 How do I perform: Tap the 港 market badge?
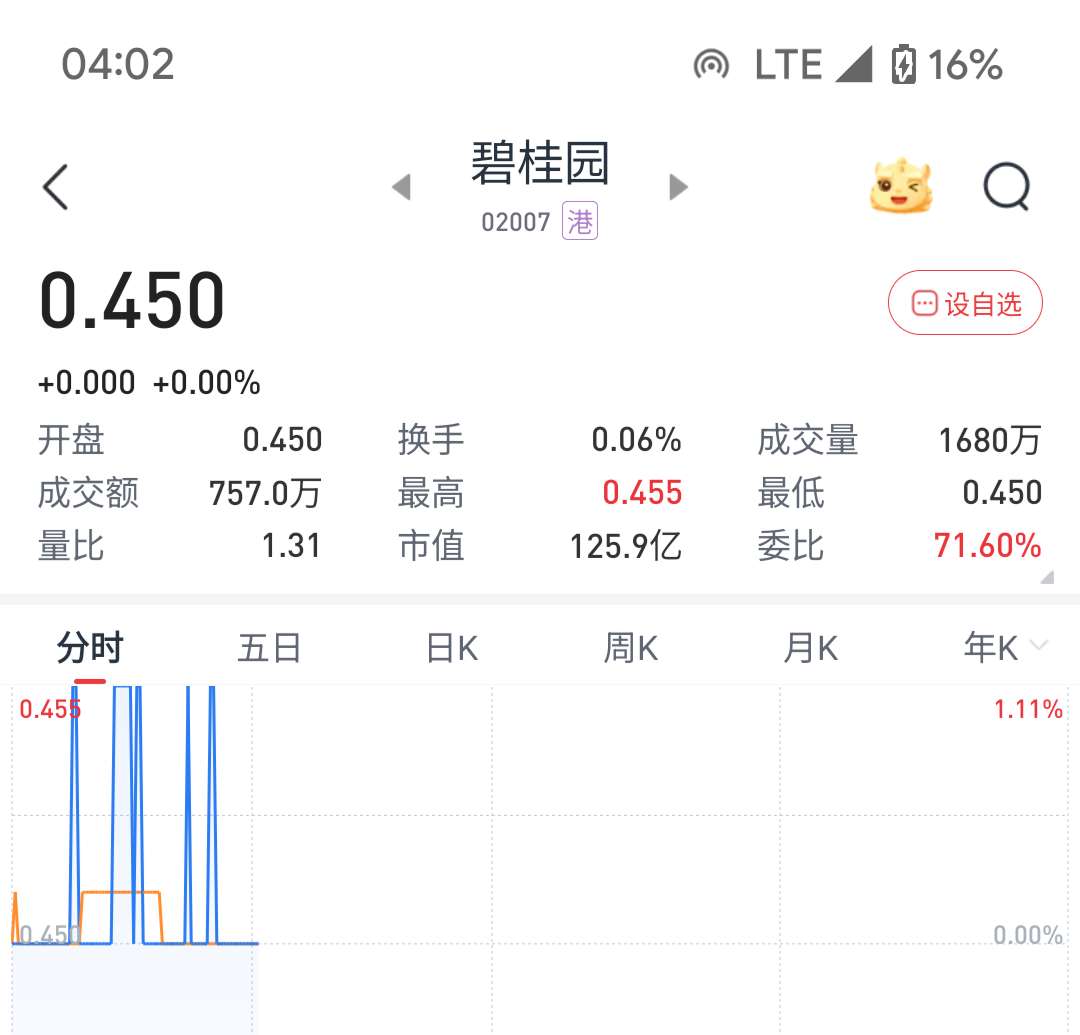pyautogui.click(x=580, y=221)
